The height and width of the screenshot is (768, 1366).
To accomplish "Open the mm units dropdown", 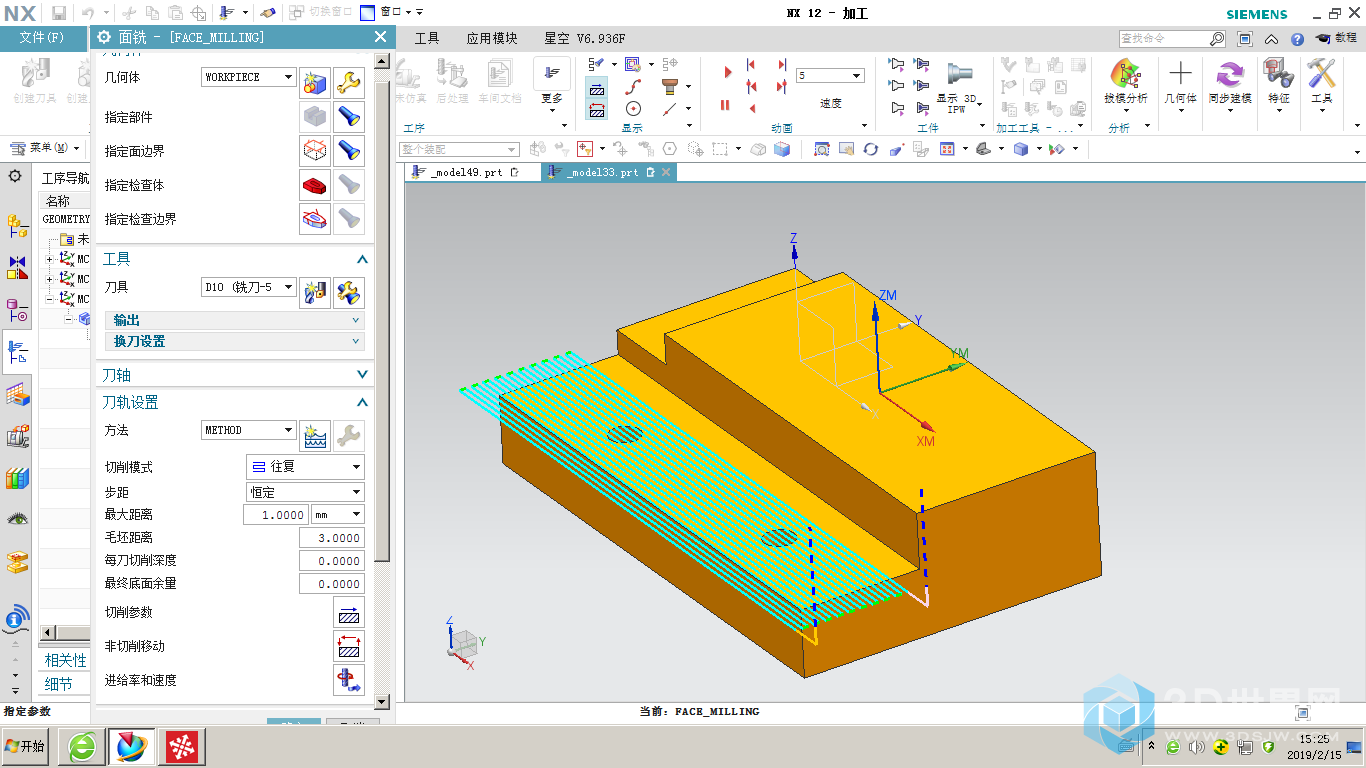I will [338, 514].
